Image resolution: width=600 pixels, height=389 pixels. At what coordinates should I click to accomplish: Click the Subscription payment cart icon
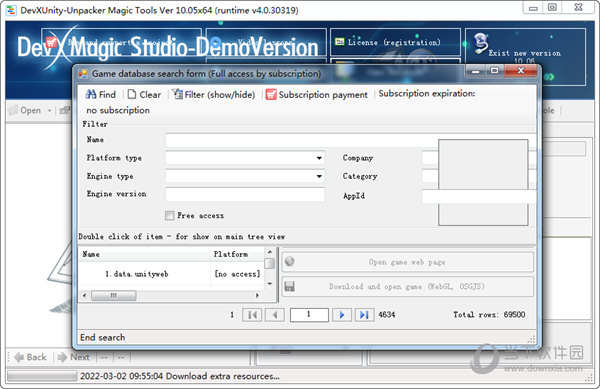[271, 94]
